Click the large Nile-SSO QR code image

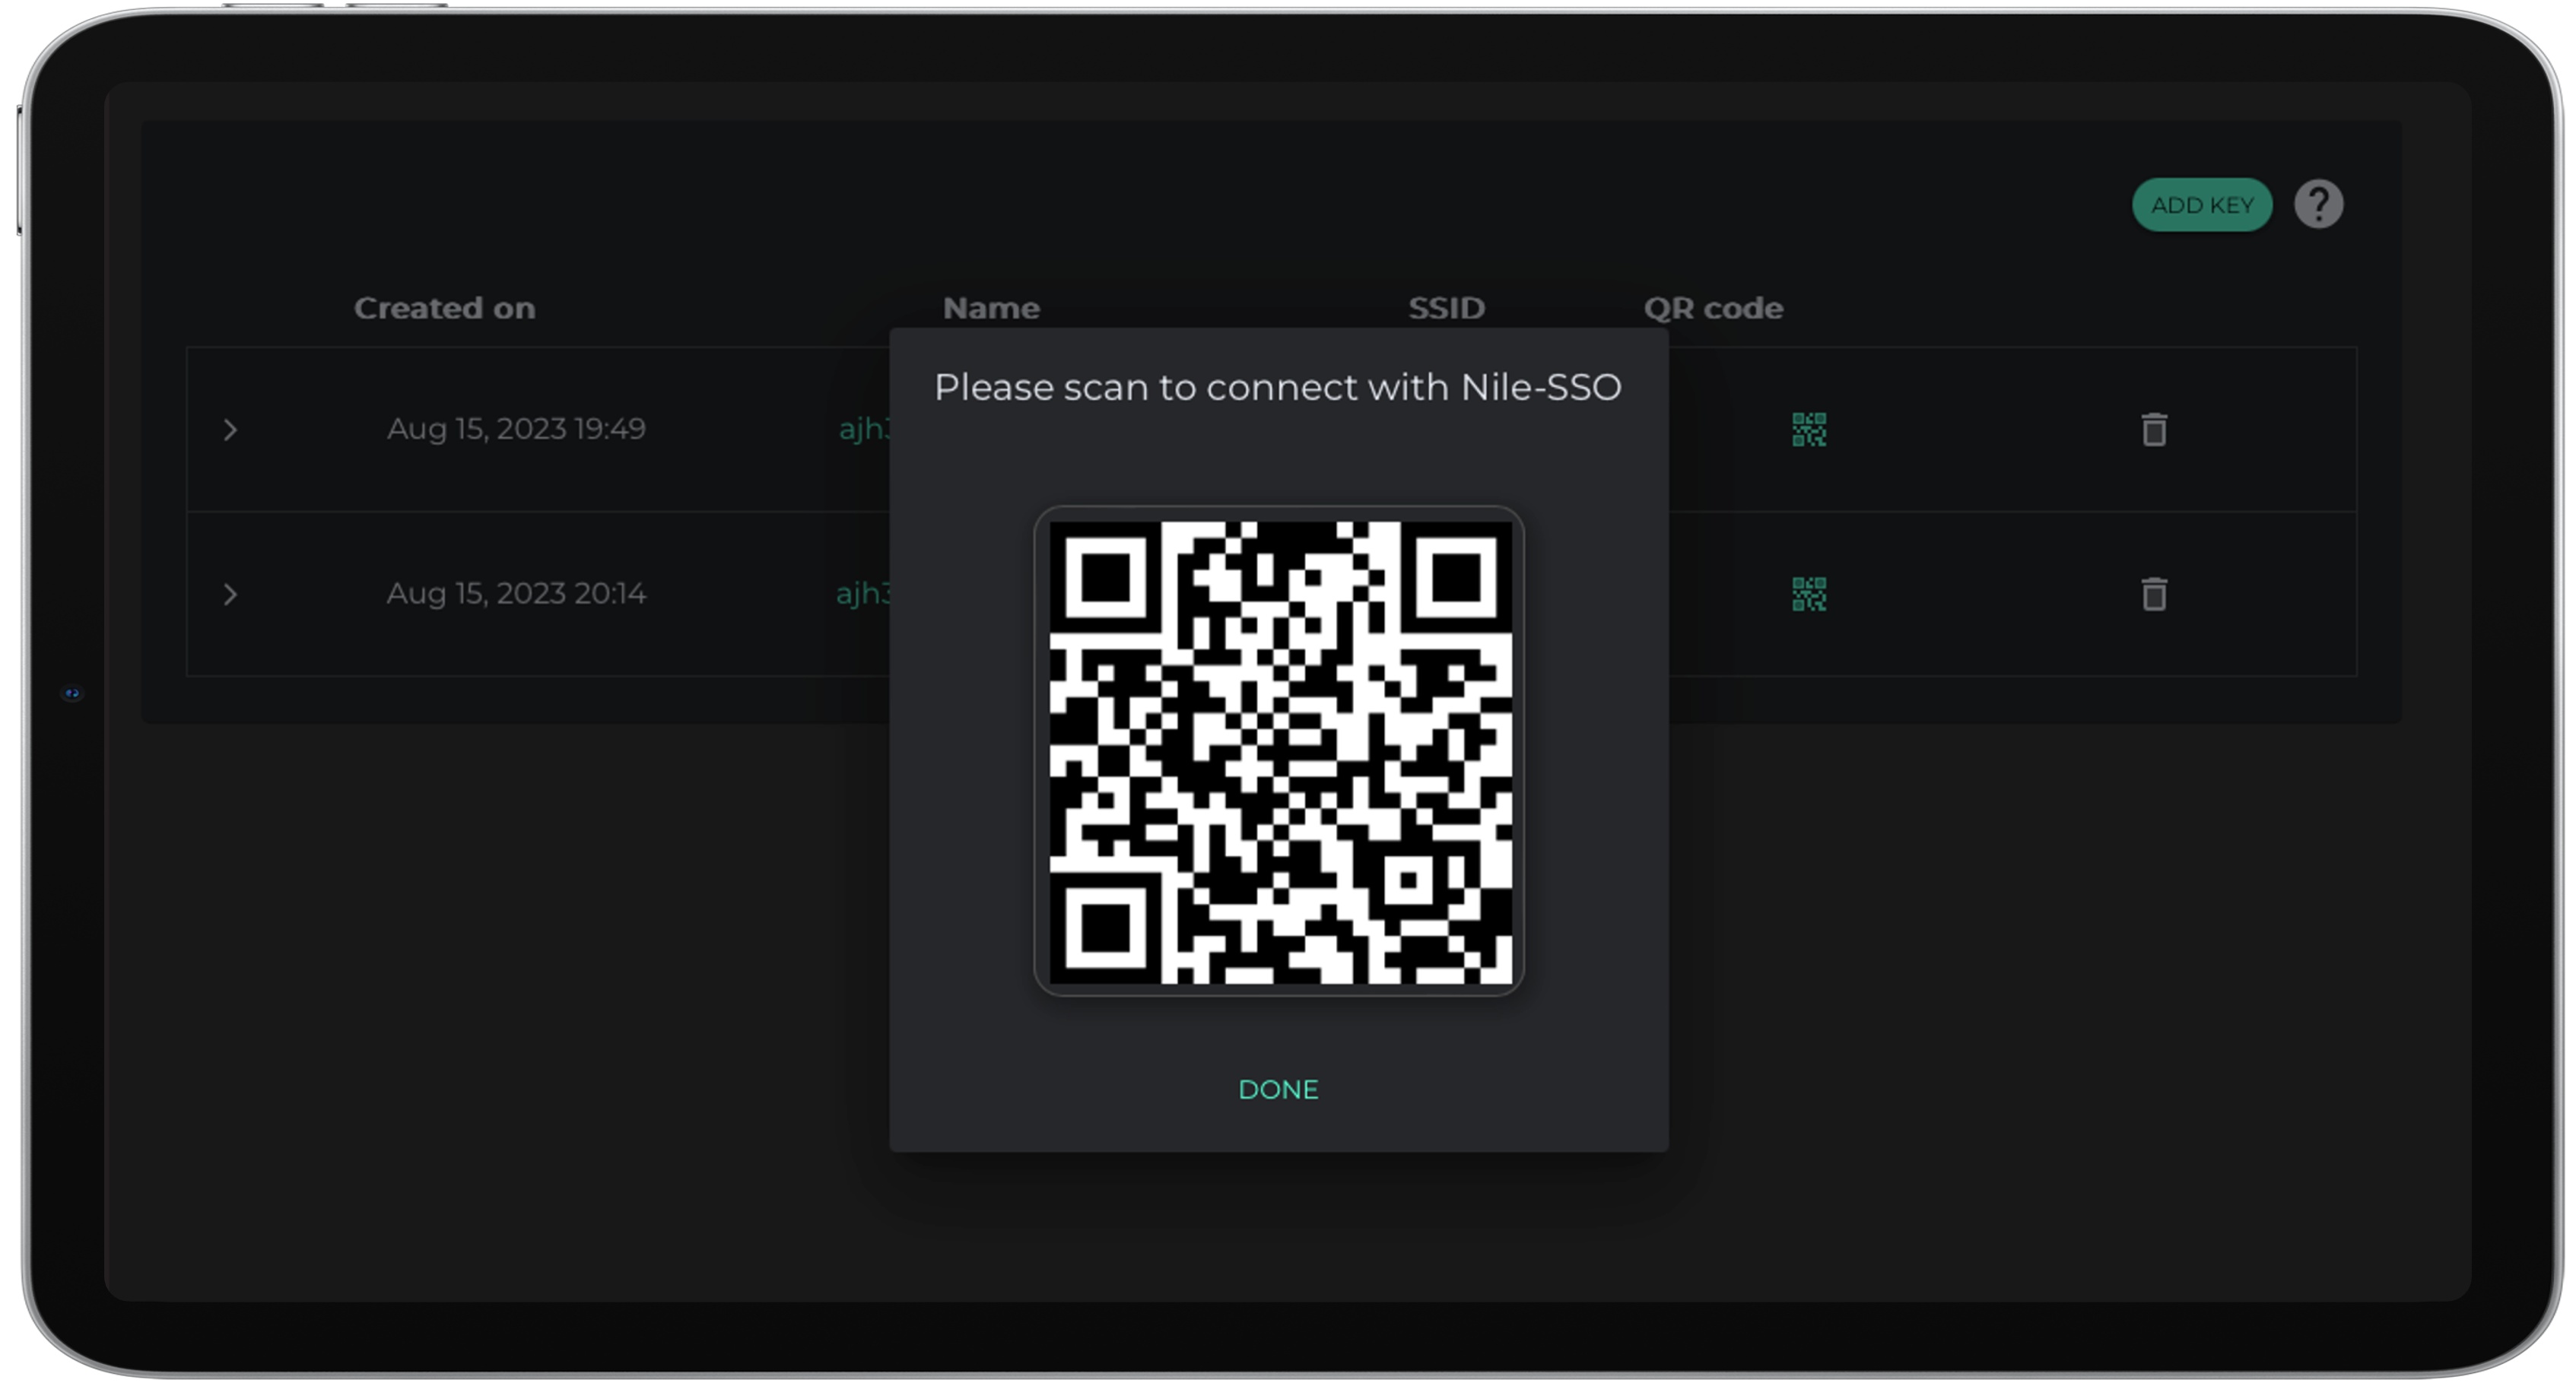coord(1279,751)
